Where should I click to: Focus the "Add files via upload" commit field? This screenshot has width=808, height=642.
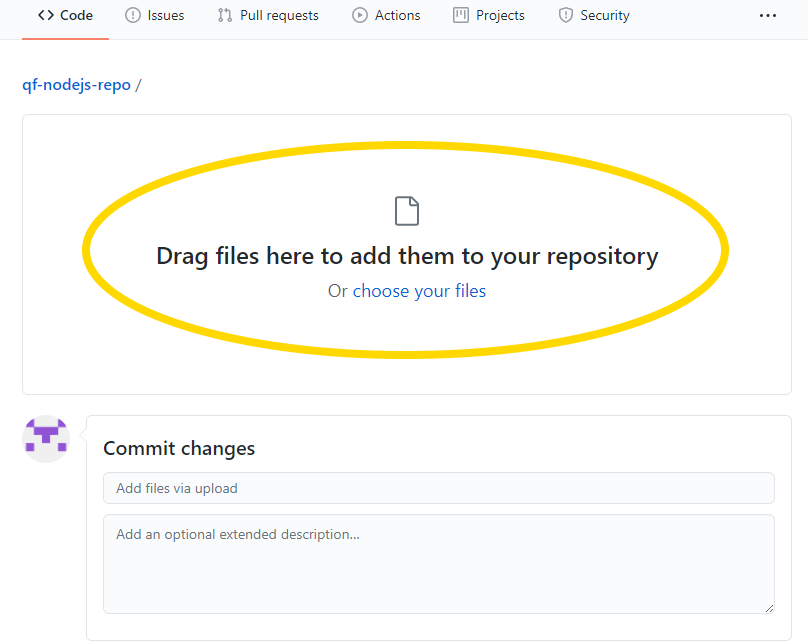tap(438, 488)
